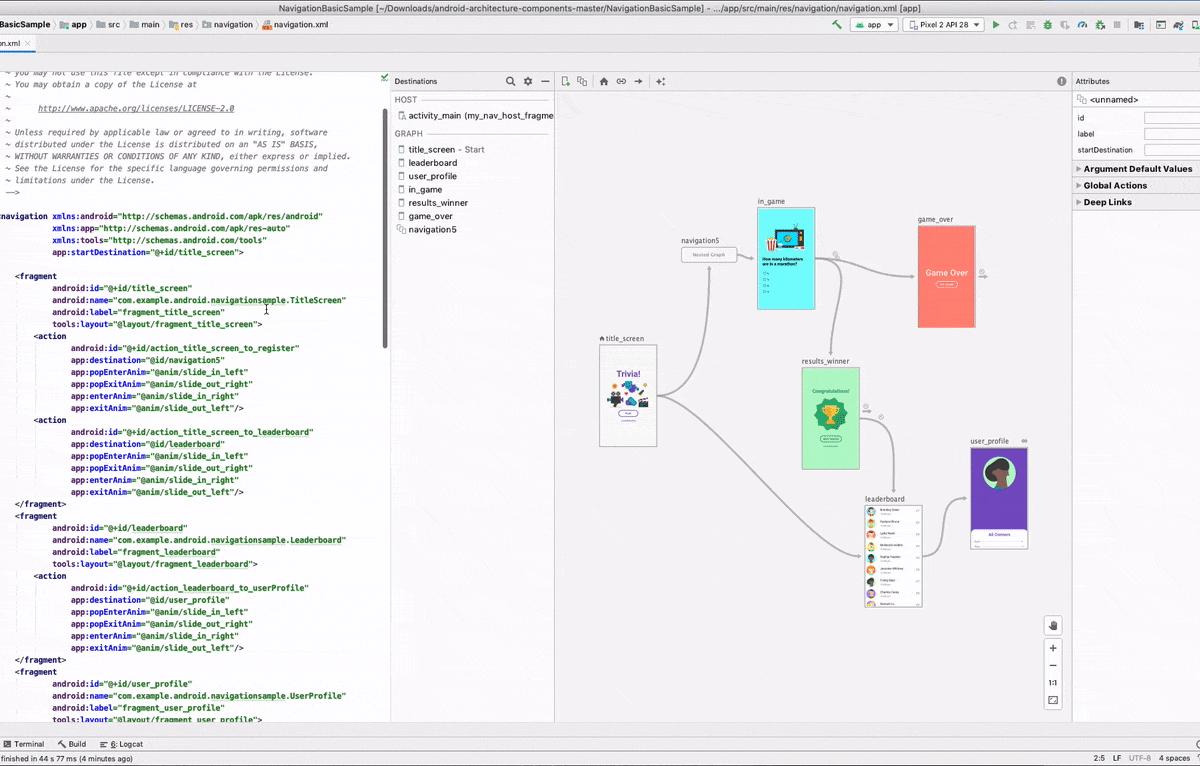The height and width of the screenshot is (766, 1200).
Task: Click the Apache license URL in the editor
Action: pos(136,108)
